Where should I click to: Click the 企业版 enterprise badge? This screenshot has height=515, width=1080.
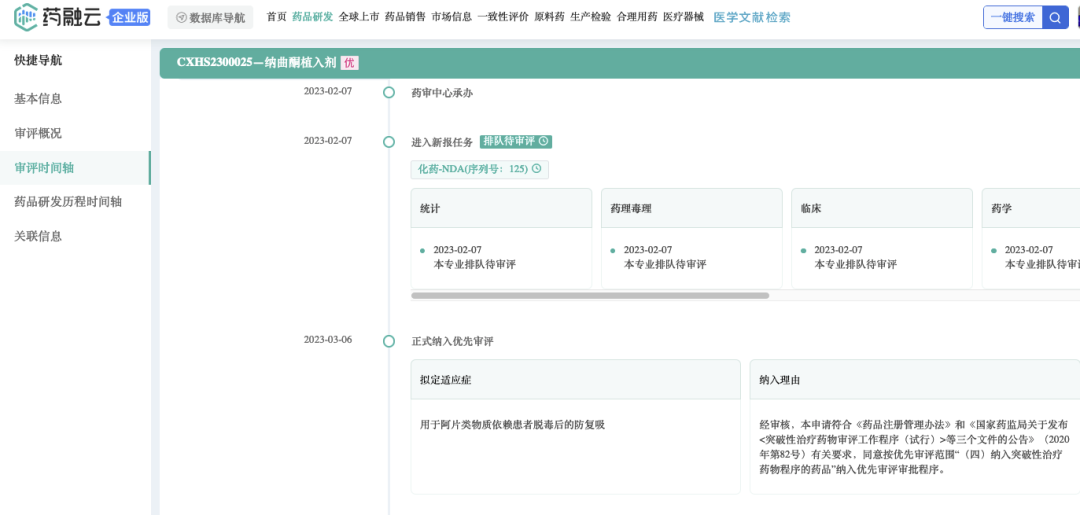tap(129, 17)
